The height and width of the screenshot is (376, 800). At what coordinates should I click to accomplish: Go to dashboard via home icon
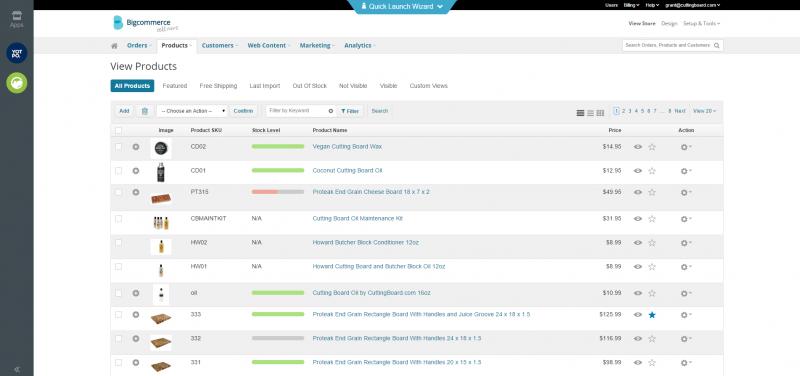(114, 45)
